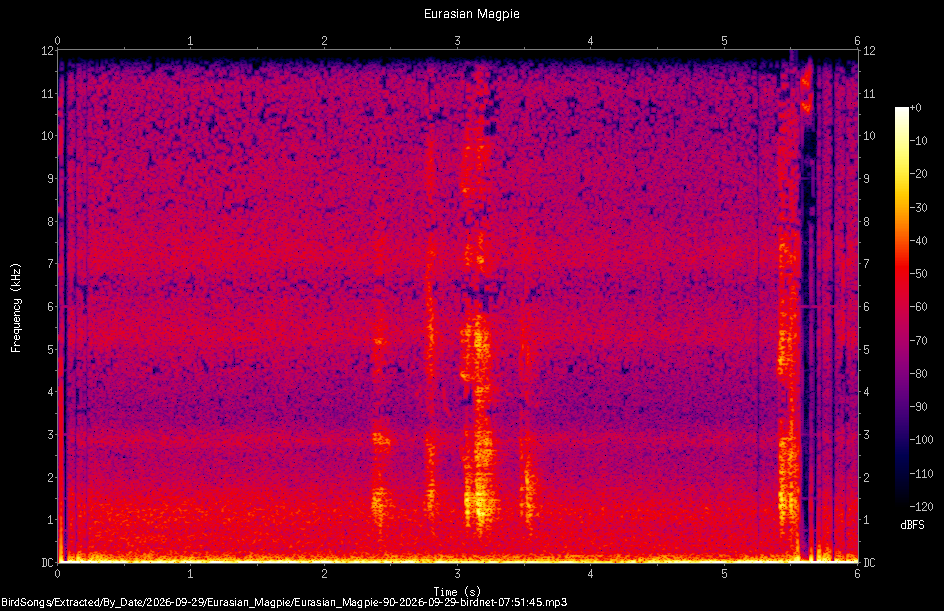Click the "9" tick on right frequency axis

tap(866, 179)
